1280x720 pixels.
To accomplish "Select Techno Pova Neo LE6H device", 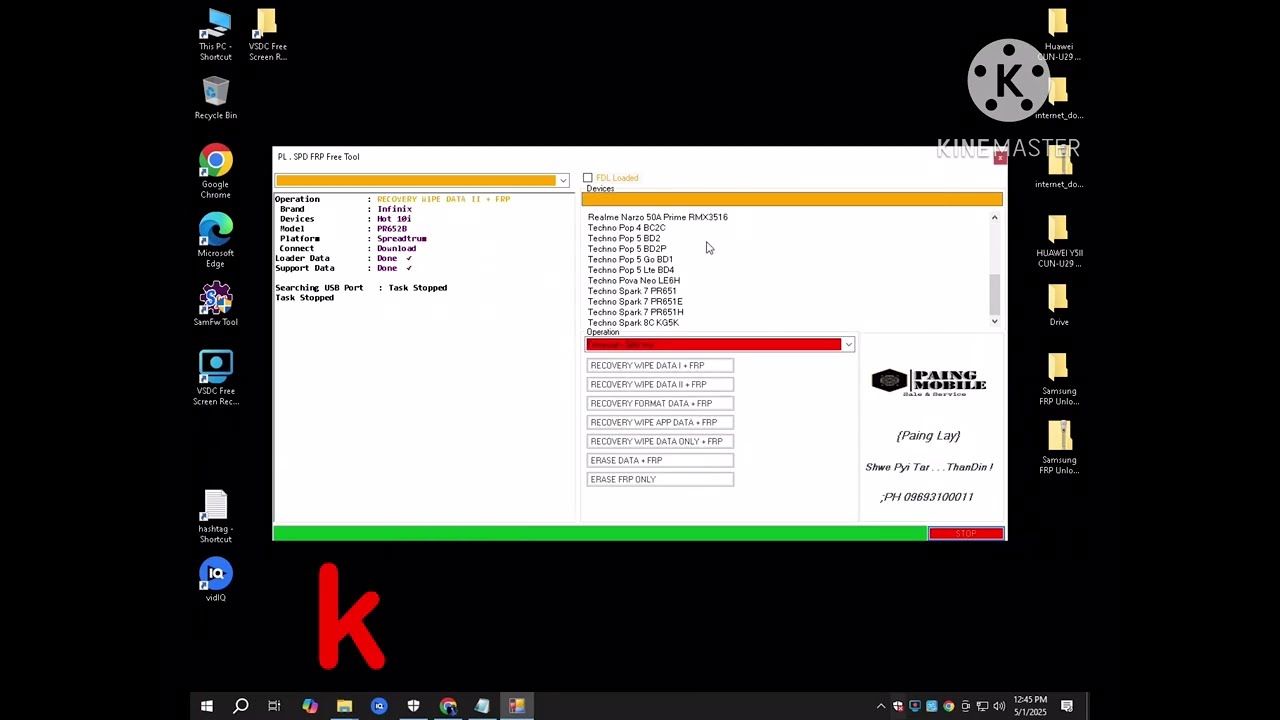I will pos(634,281).
